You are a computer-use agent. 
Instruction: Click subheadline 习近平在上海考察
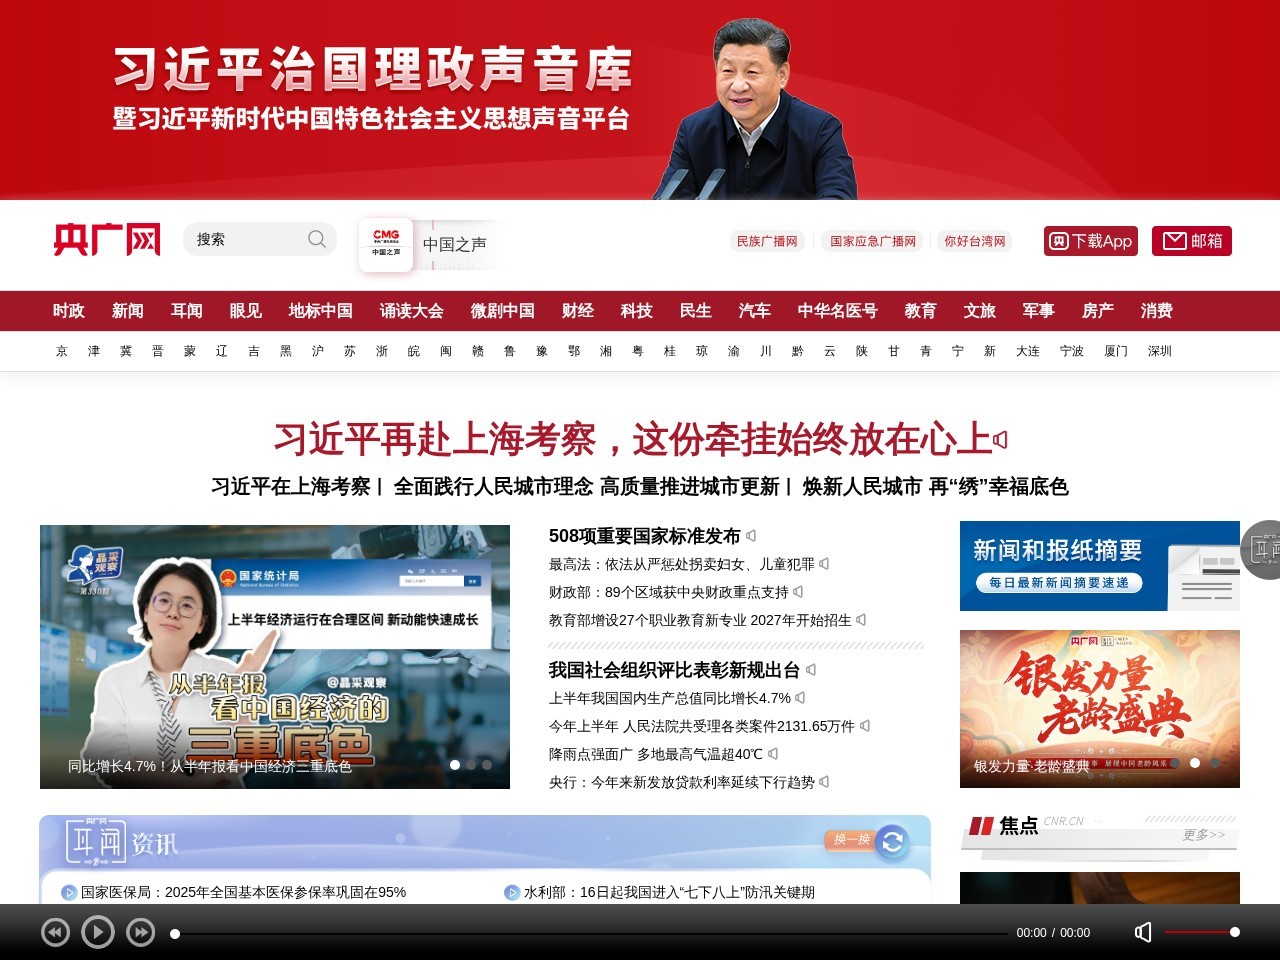coord(291,487)
